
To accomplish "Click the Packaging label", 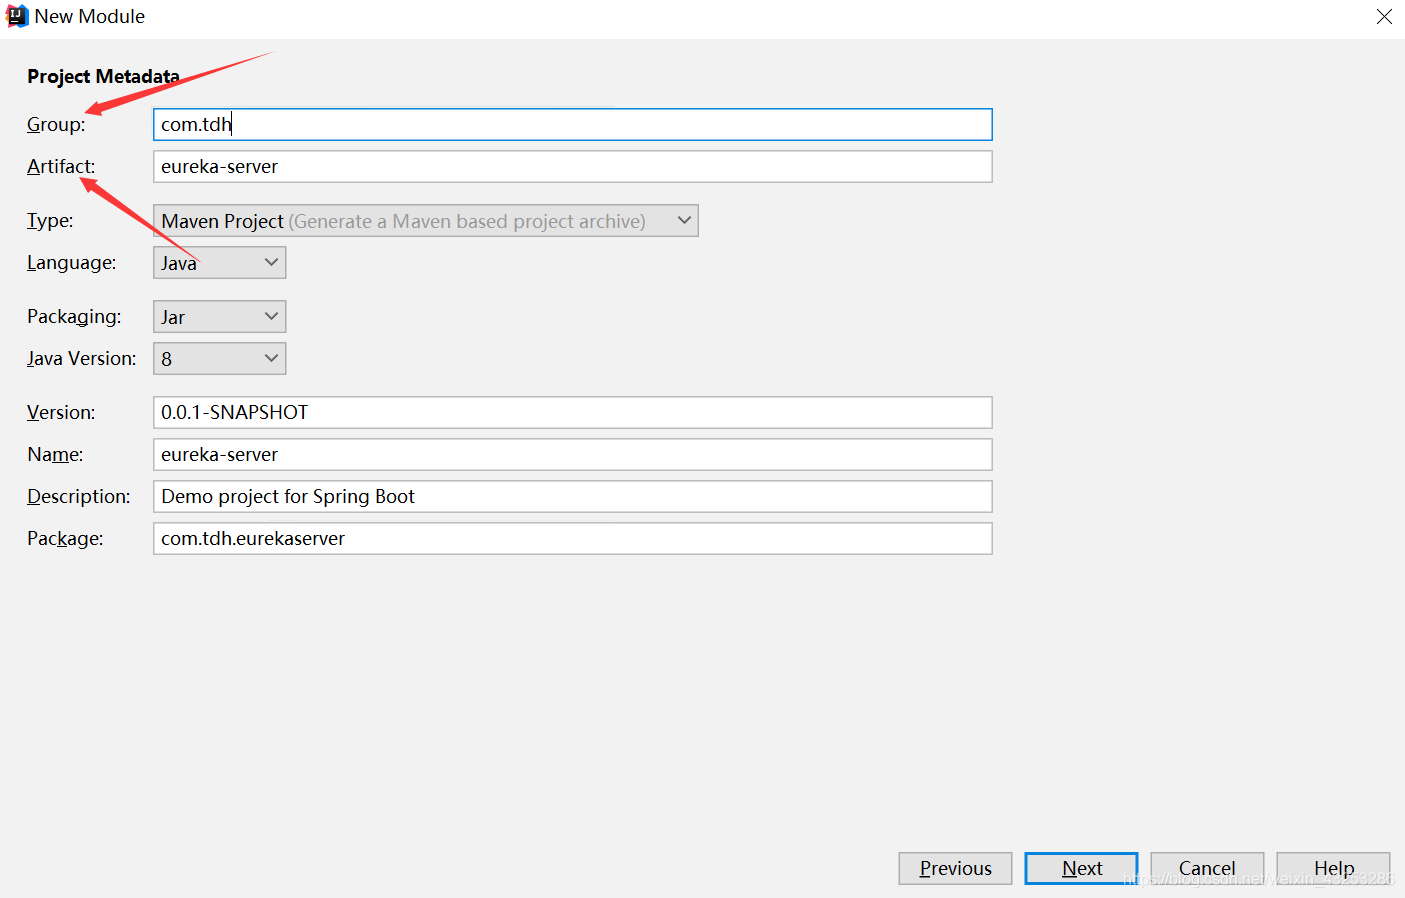I will 74,317.
